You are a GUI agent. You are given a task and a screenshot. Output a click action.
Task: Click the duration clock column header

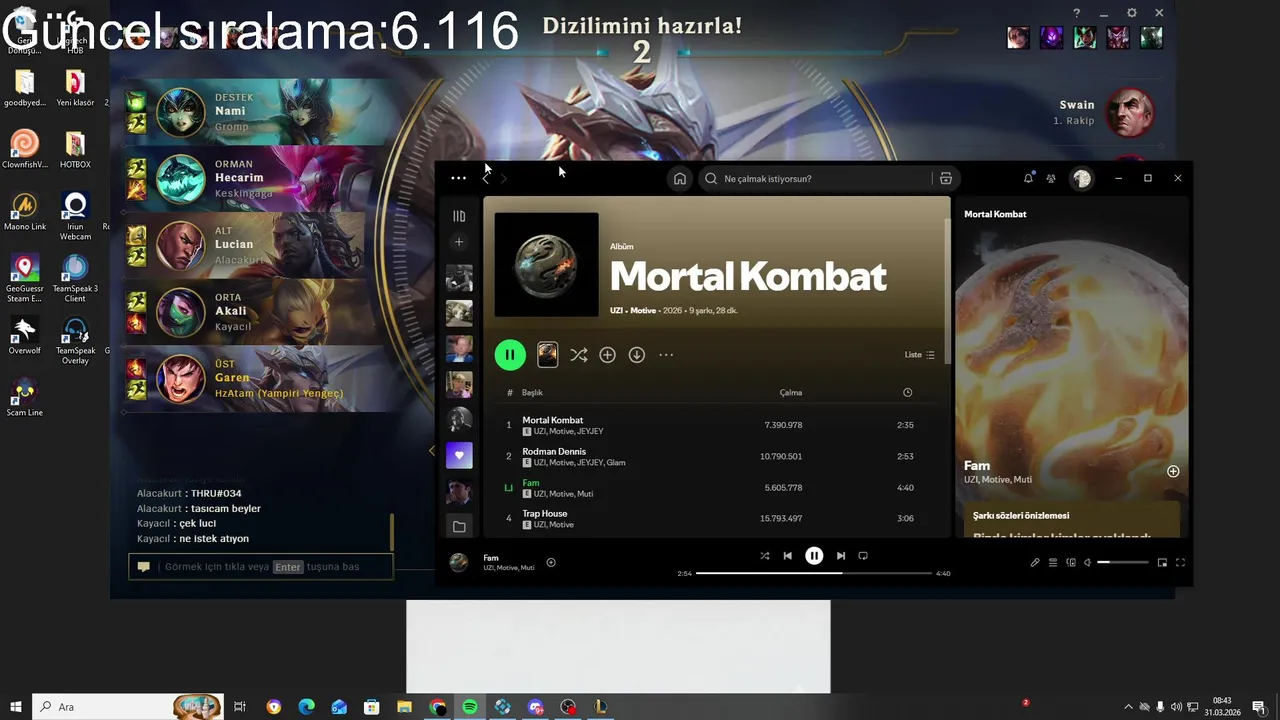[x=907, y=393]
